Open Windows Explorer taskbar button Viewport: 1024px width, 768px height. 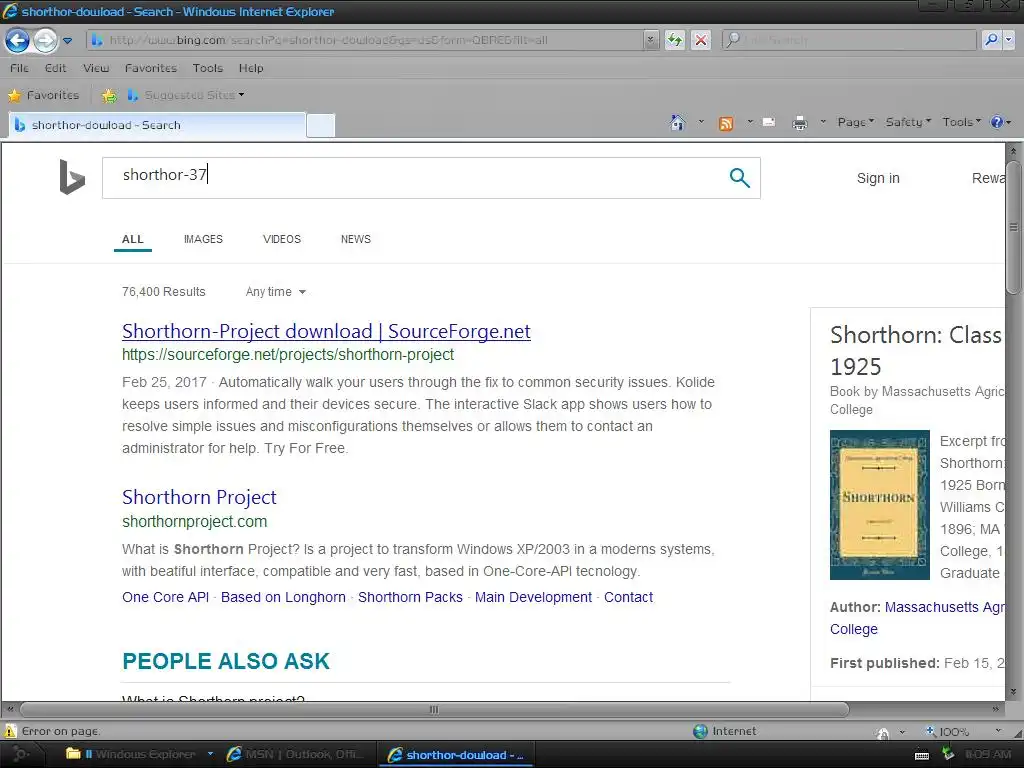point(138,754)
